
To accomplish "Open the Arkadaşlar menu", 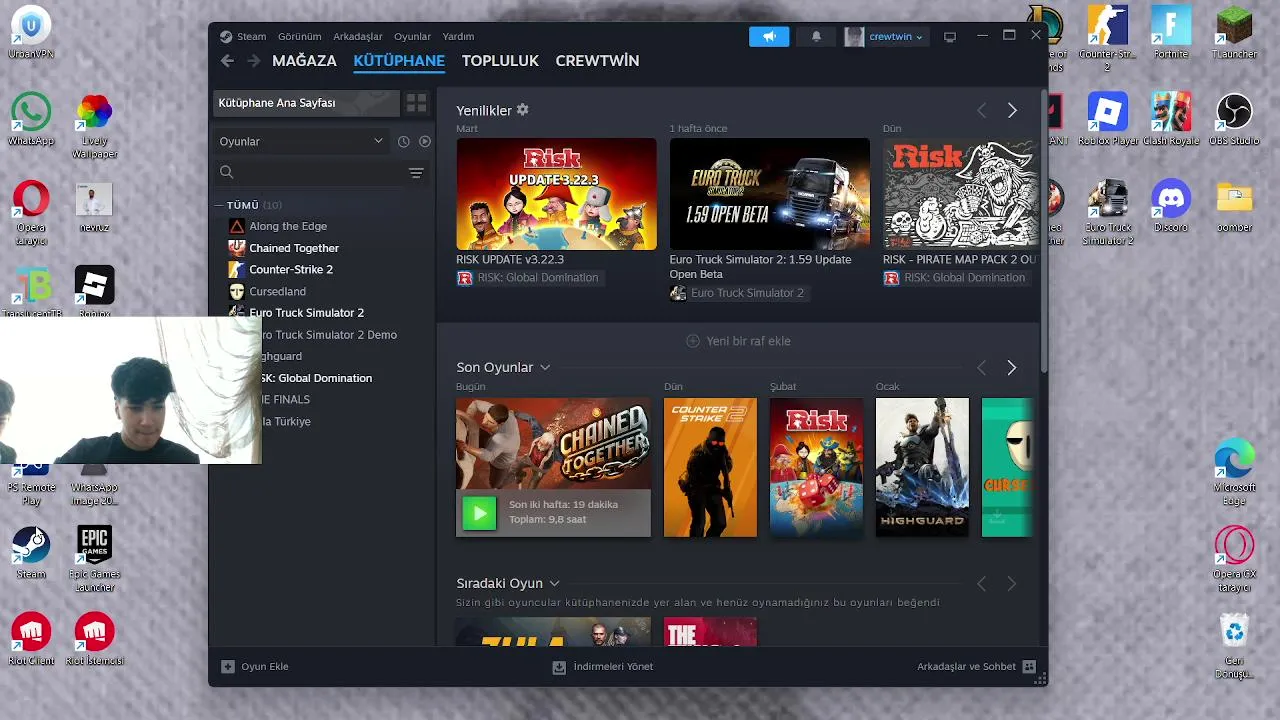I will point(358,37).
